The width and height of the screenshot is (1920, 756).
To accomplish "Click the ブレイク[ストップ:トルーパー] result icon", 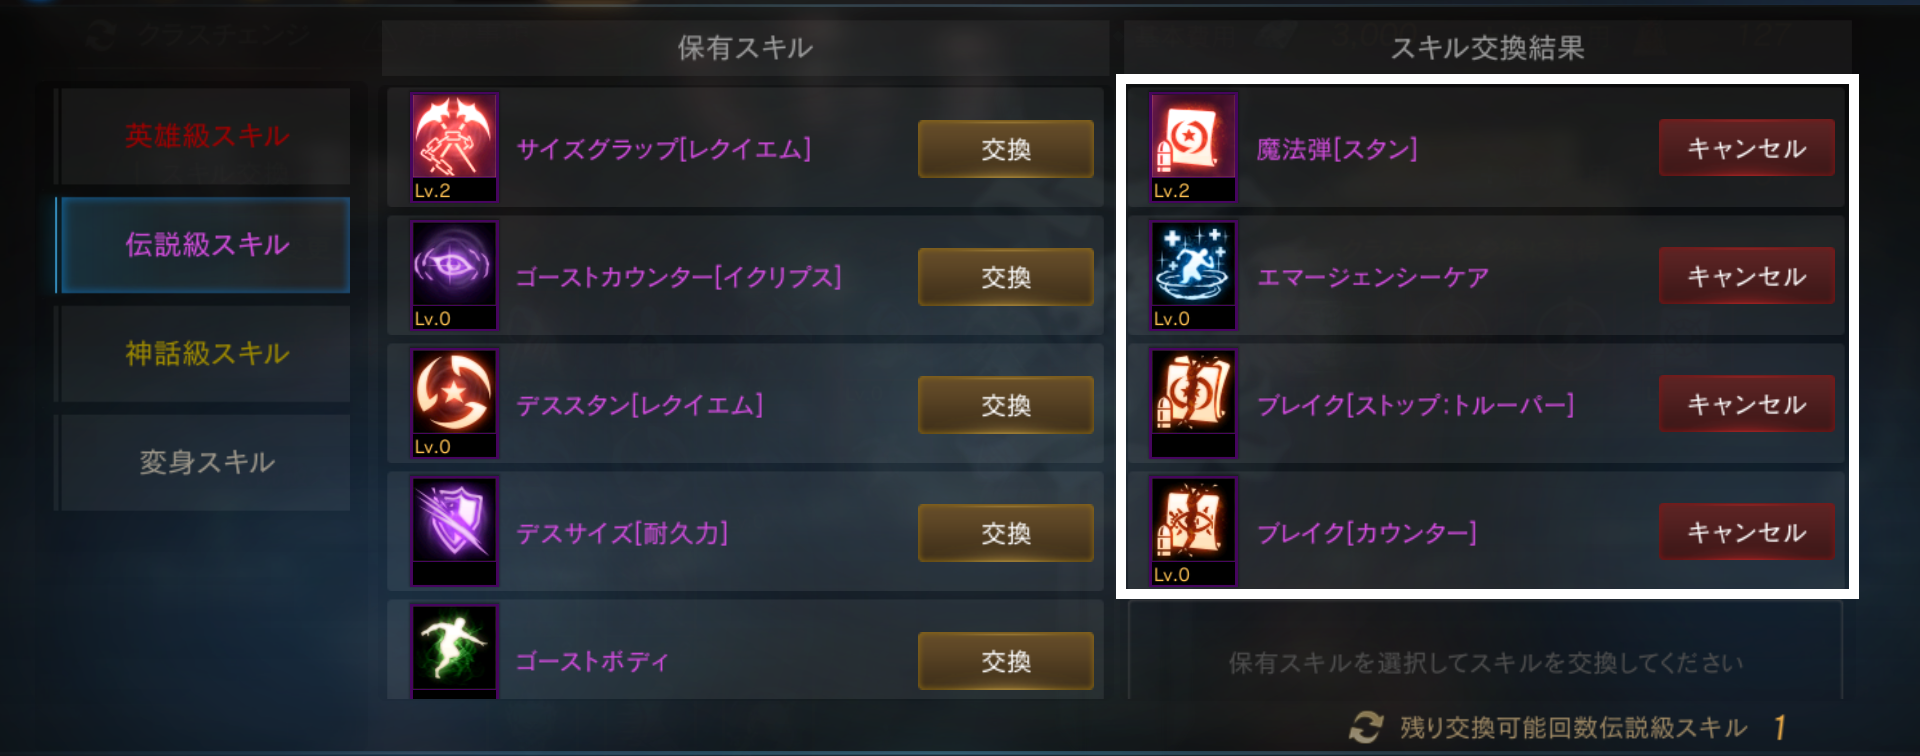I will click(x=1193, y=404).
